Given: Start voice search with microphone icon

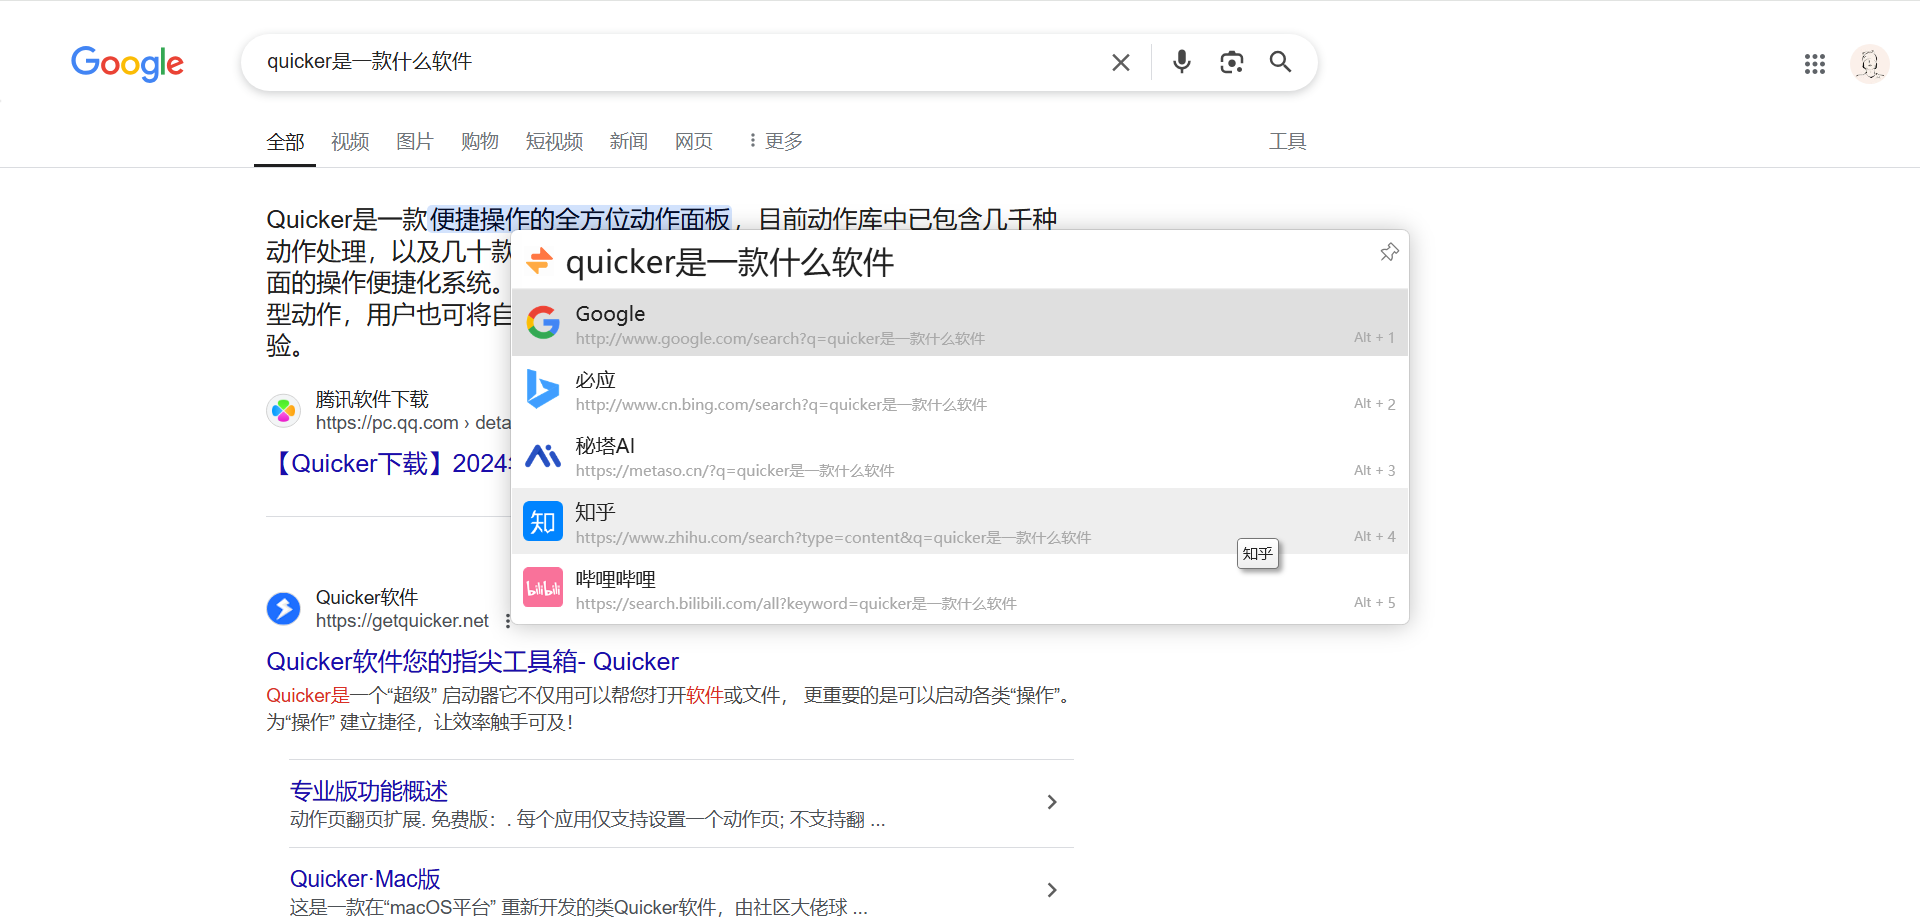Looking at the screenshot, I should pyautogui.click(x=1182, y=62).
